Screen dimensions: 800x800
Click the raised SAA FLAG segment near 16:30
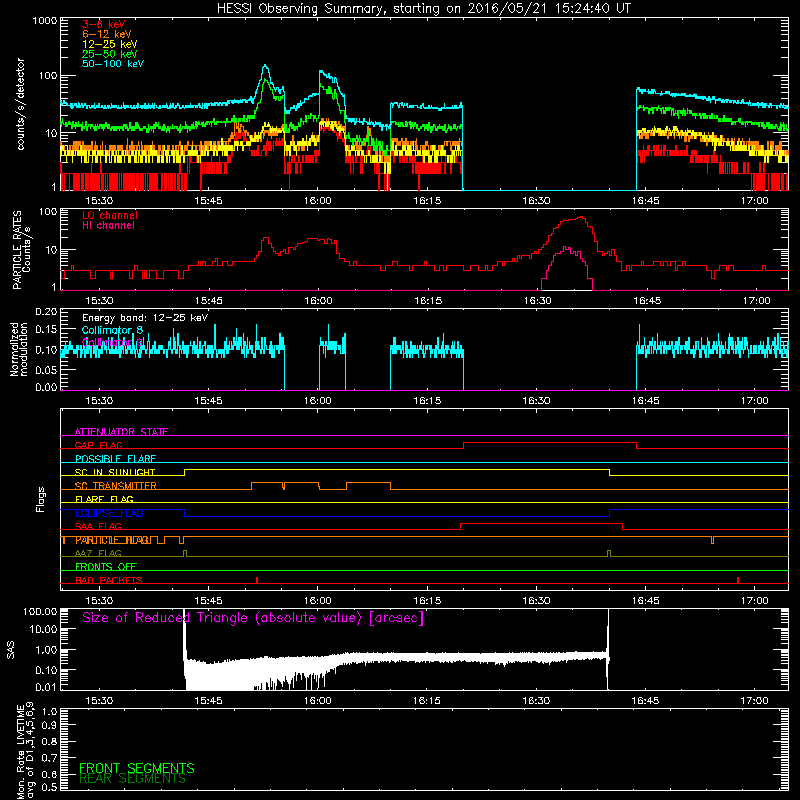click(x=541, y=524)
